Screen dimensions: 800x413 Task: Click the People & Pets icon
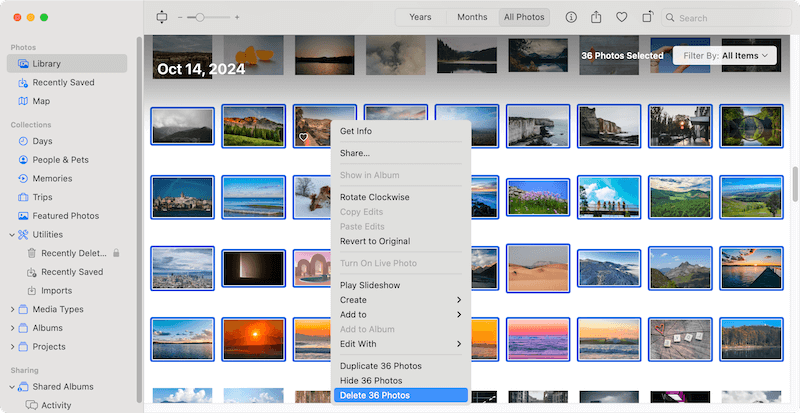click(x=23, y=160)
